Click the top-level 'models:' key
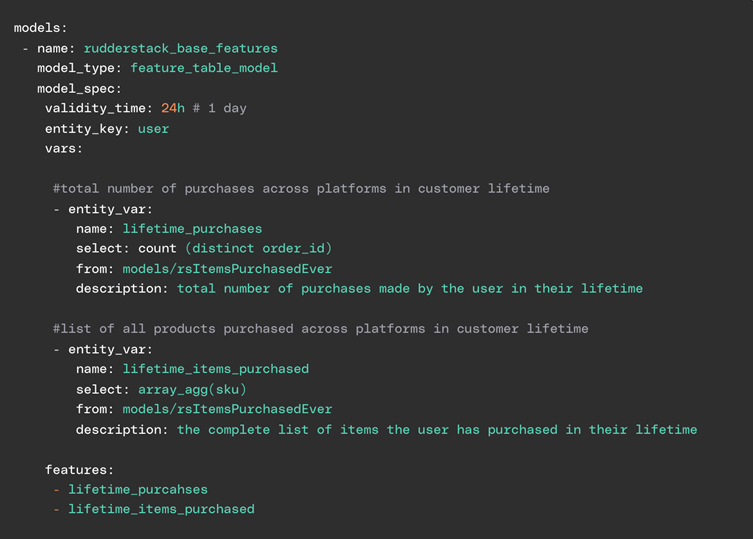753x539 pixels. [x=40, y=28]
